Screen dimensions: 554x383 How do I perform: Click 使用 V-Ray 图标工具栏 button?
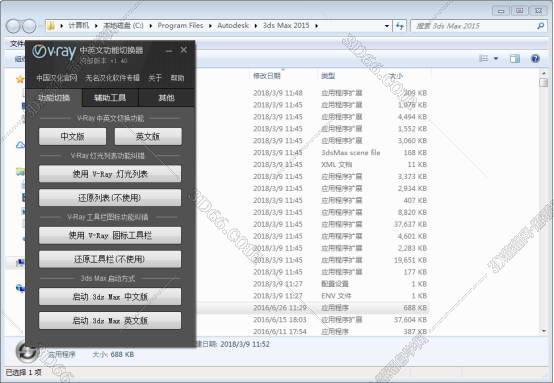[x=110, y=235]
